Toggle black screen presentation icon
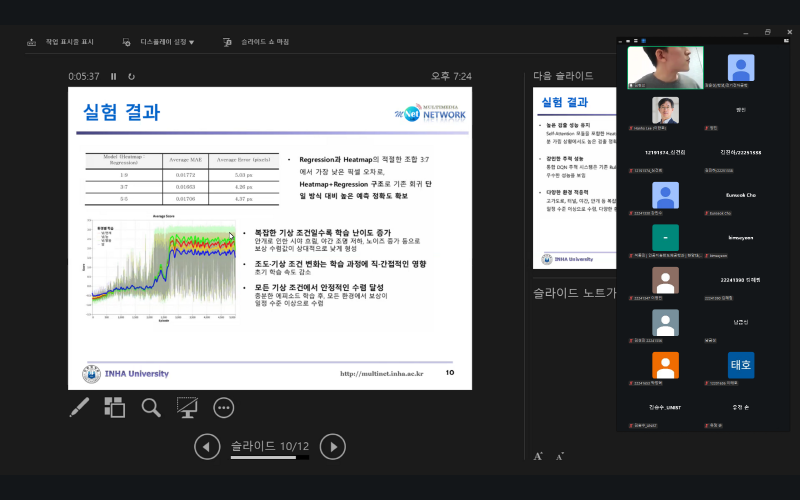800x500 pixels. point(187,407)
